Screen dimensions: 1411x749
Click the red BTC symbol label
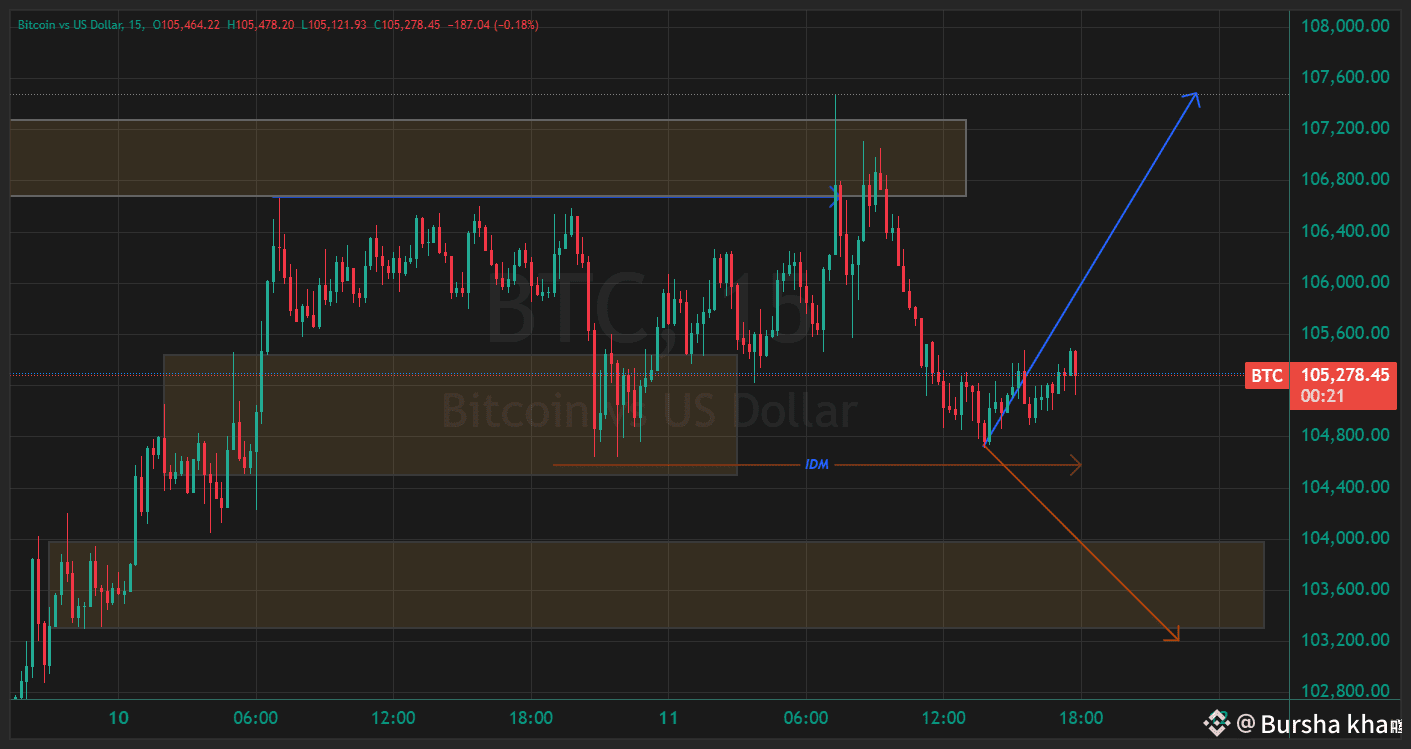[x=1267, y=376]
